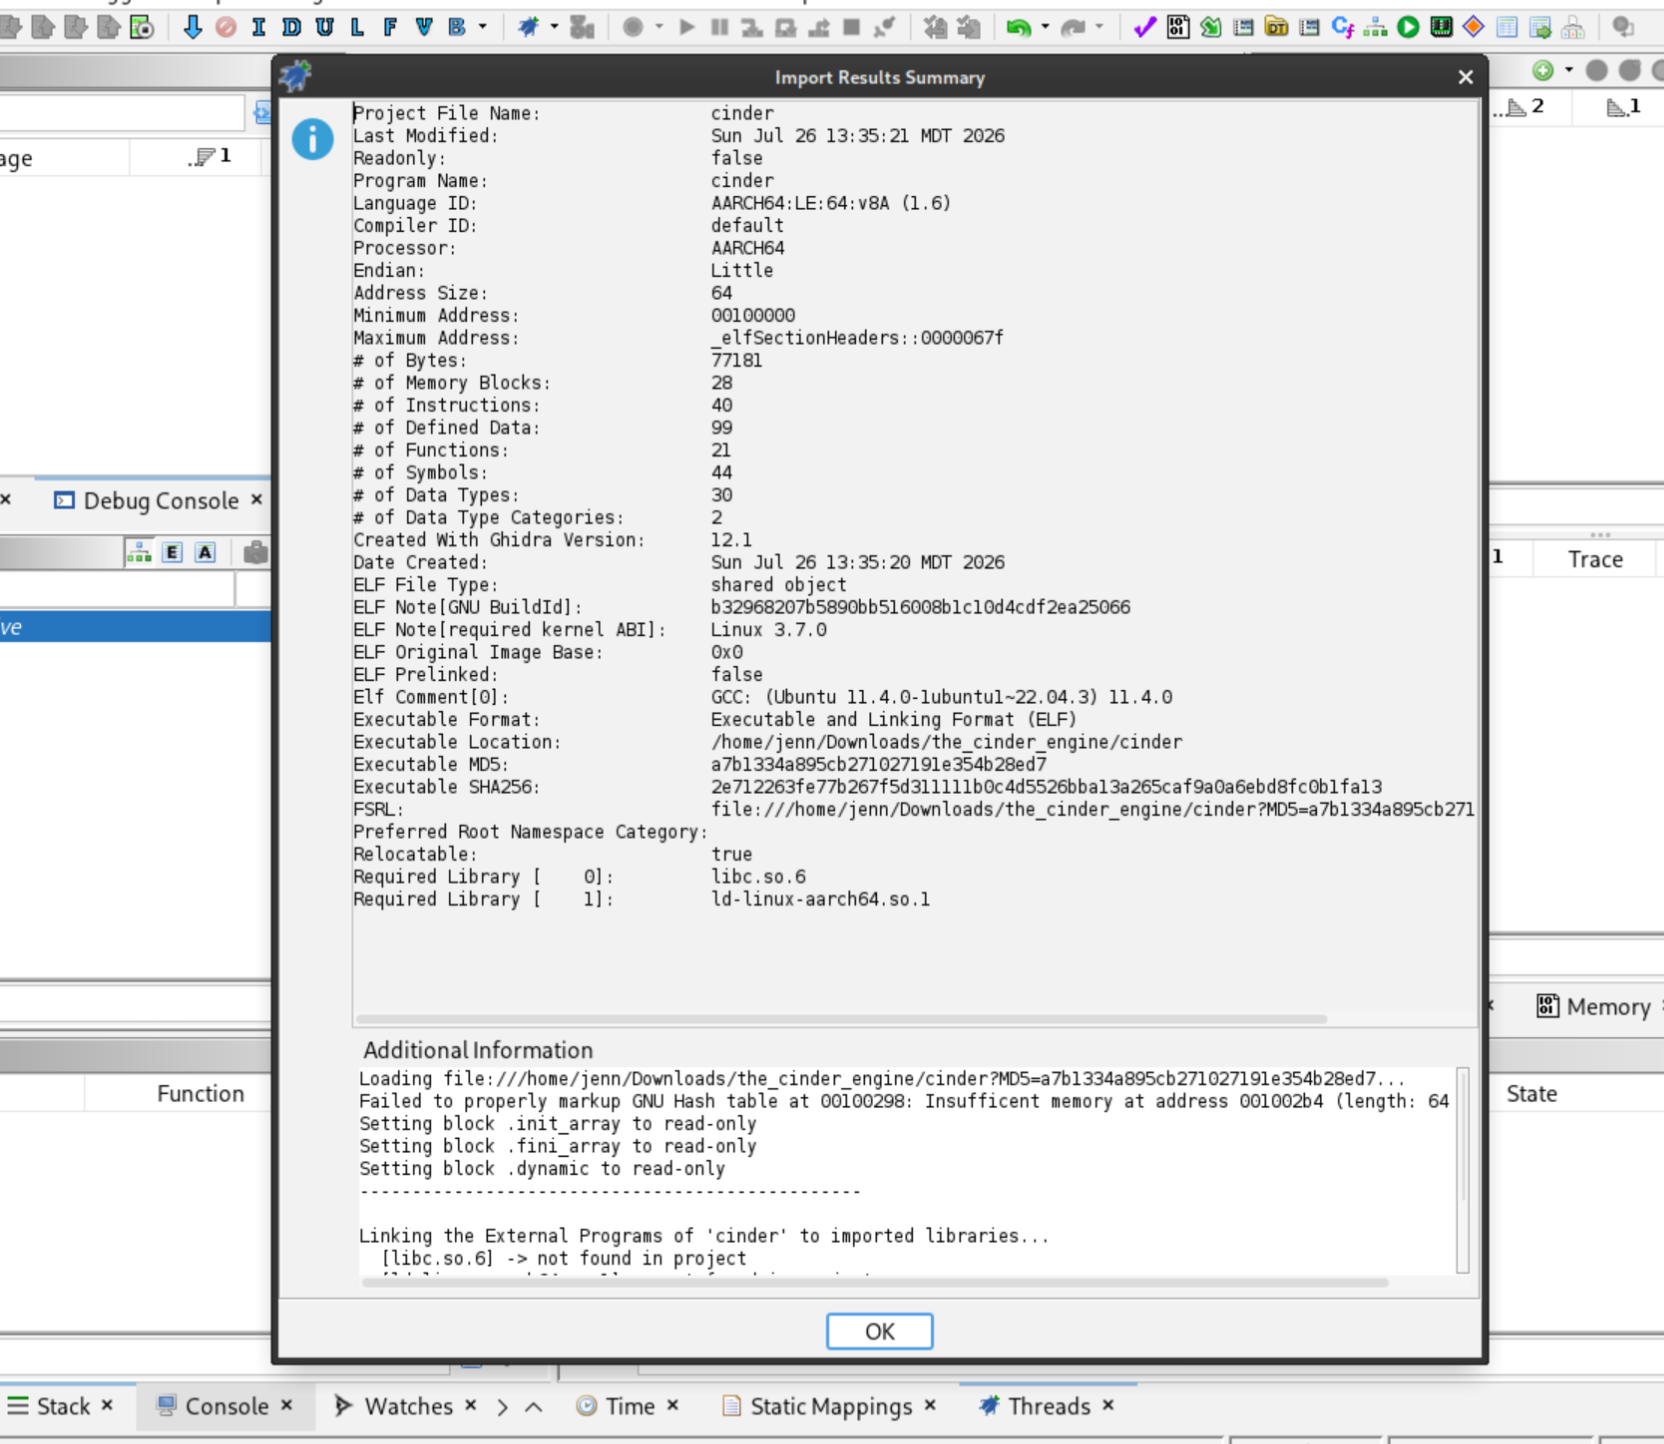Click the grey camera snapshot icon
This screenshot has width=1664, height=1444.
[255, 552]
